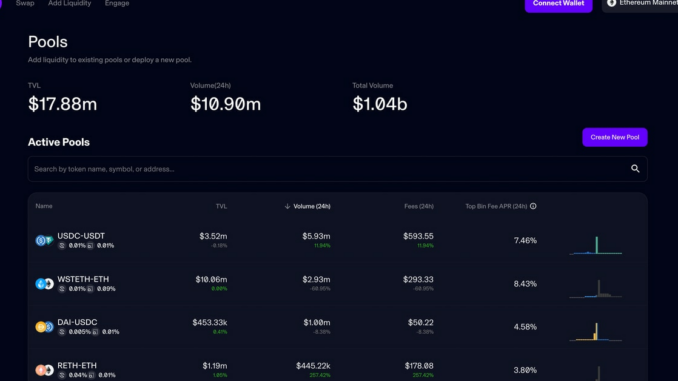Click the $2.93m volume value
Viewport: 678px width, 381px height.
[316, 279]
